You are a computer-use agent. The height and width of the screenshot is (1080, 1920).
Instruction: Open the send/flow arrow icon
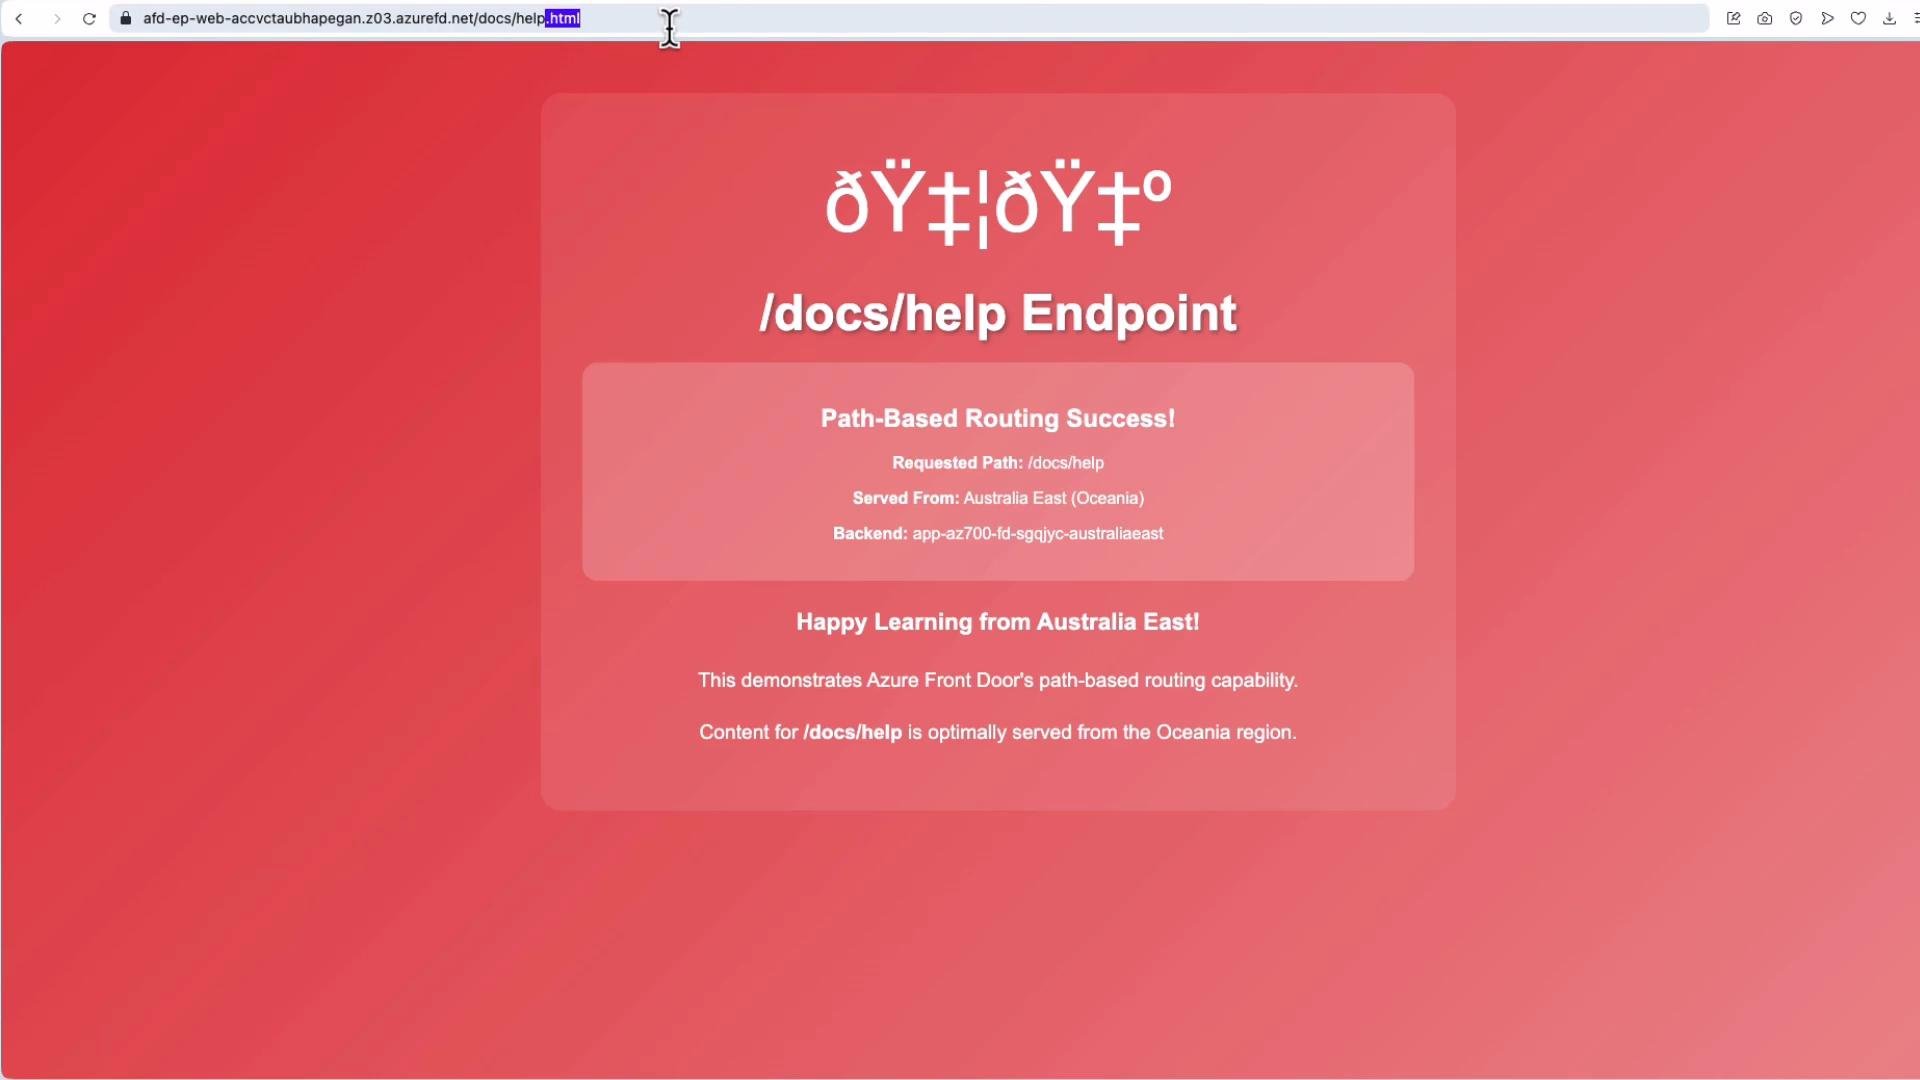tap(1827, 18)
